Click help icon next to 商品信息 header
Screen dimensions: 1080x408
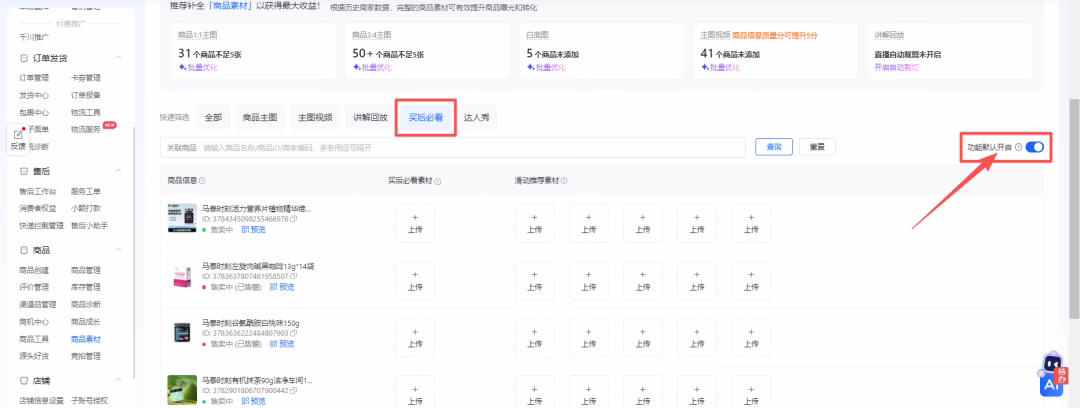pos(202,181)
